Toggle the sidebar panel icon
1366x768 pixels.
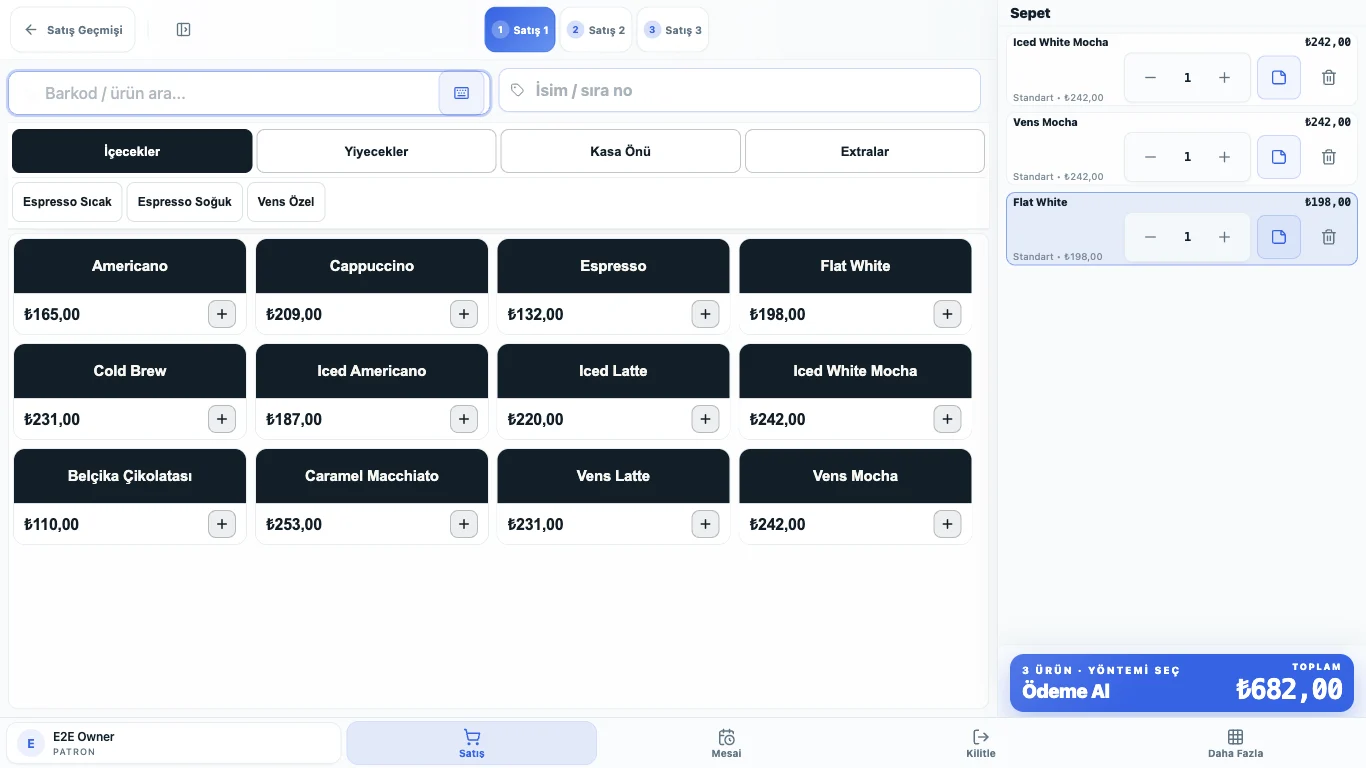(183, 30)
